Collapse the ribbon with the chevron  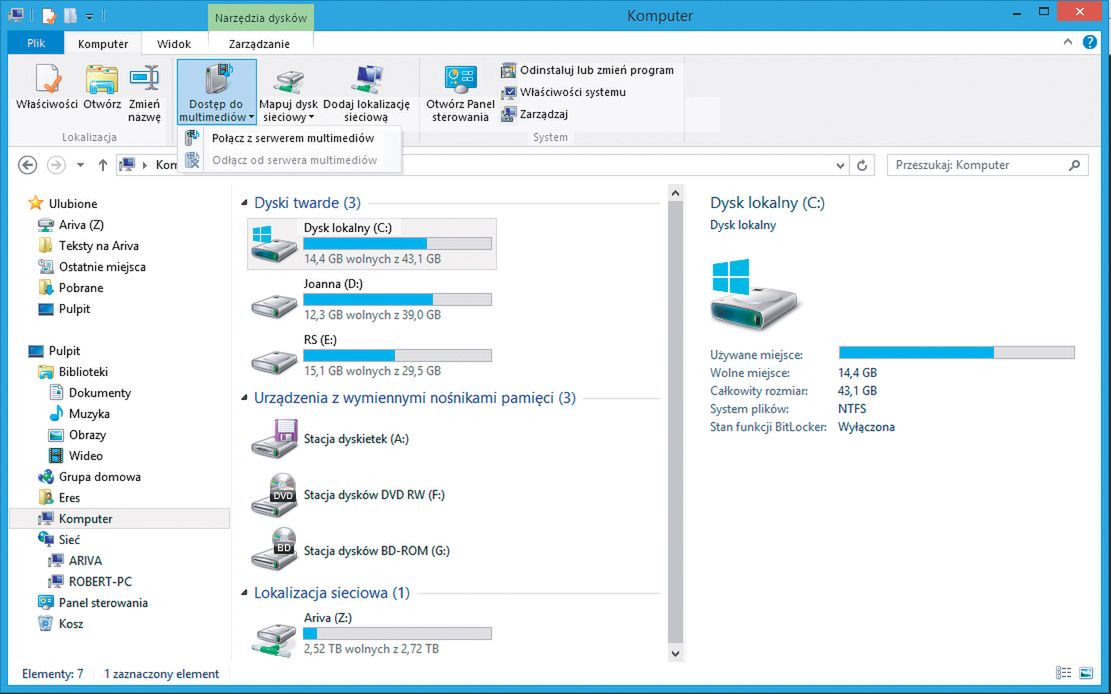(1068, 43)
